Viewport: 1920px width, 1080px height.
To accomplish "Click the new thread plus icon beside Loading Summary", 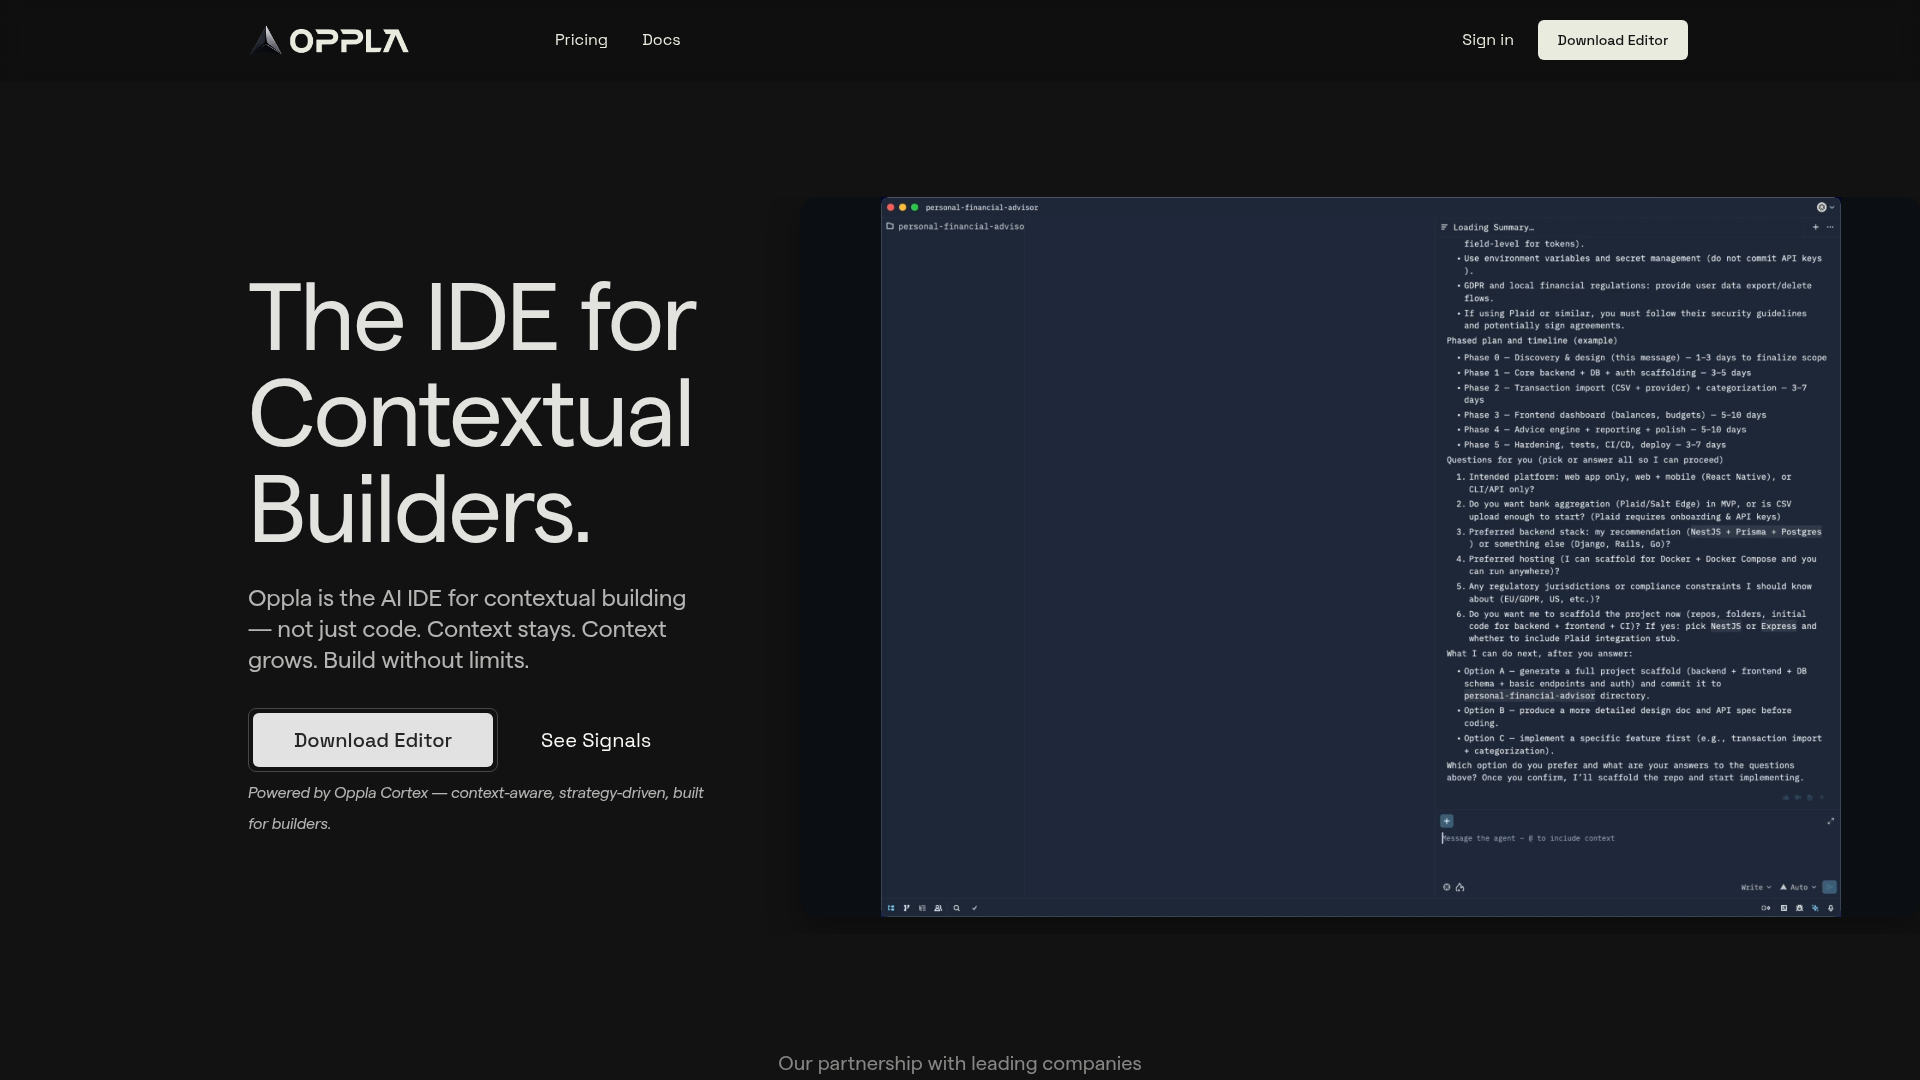I will pyautogui.click(x=1816, y=227).
